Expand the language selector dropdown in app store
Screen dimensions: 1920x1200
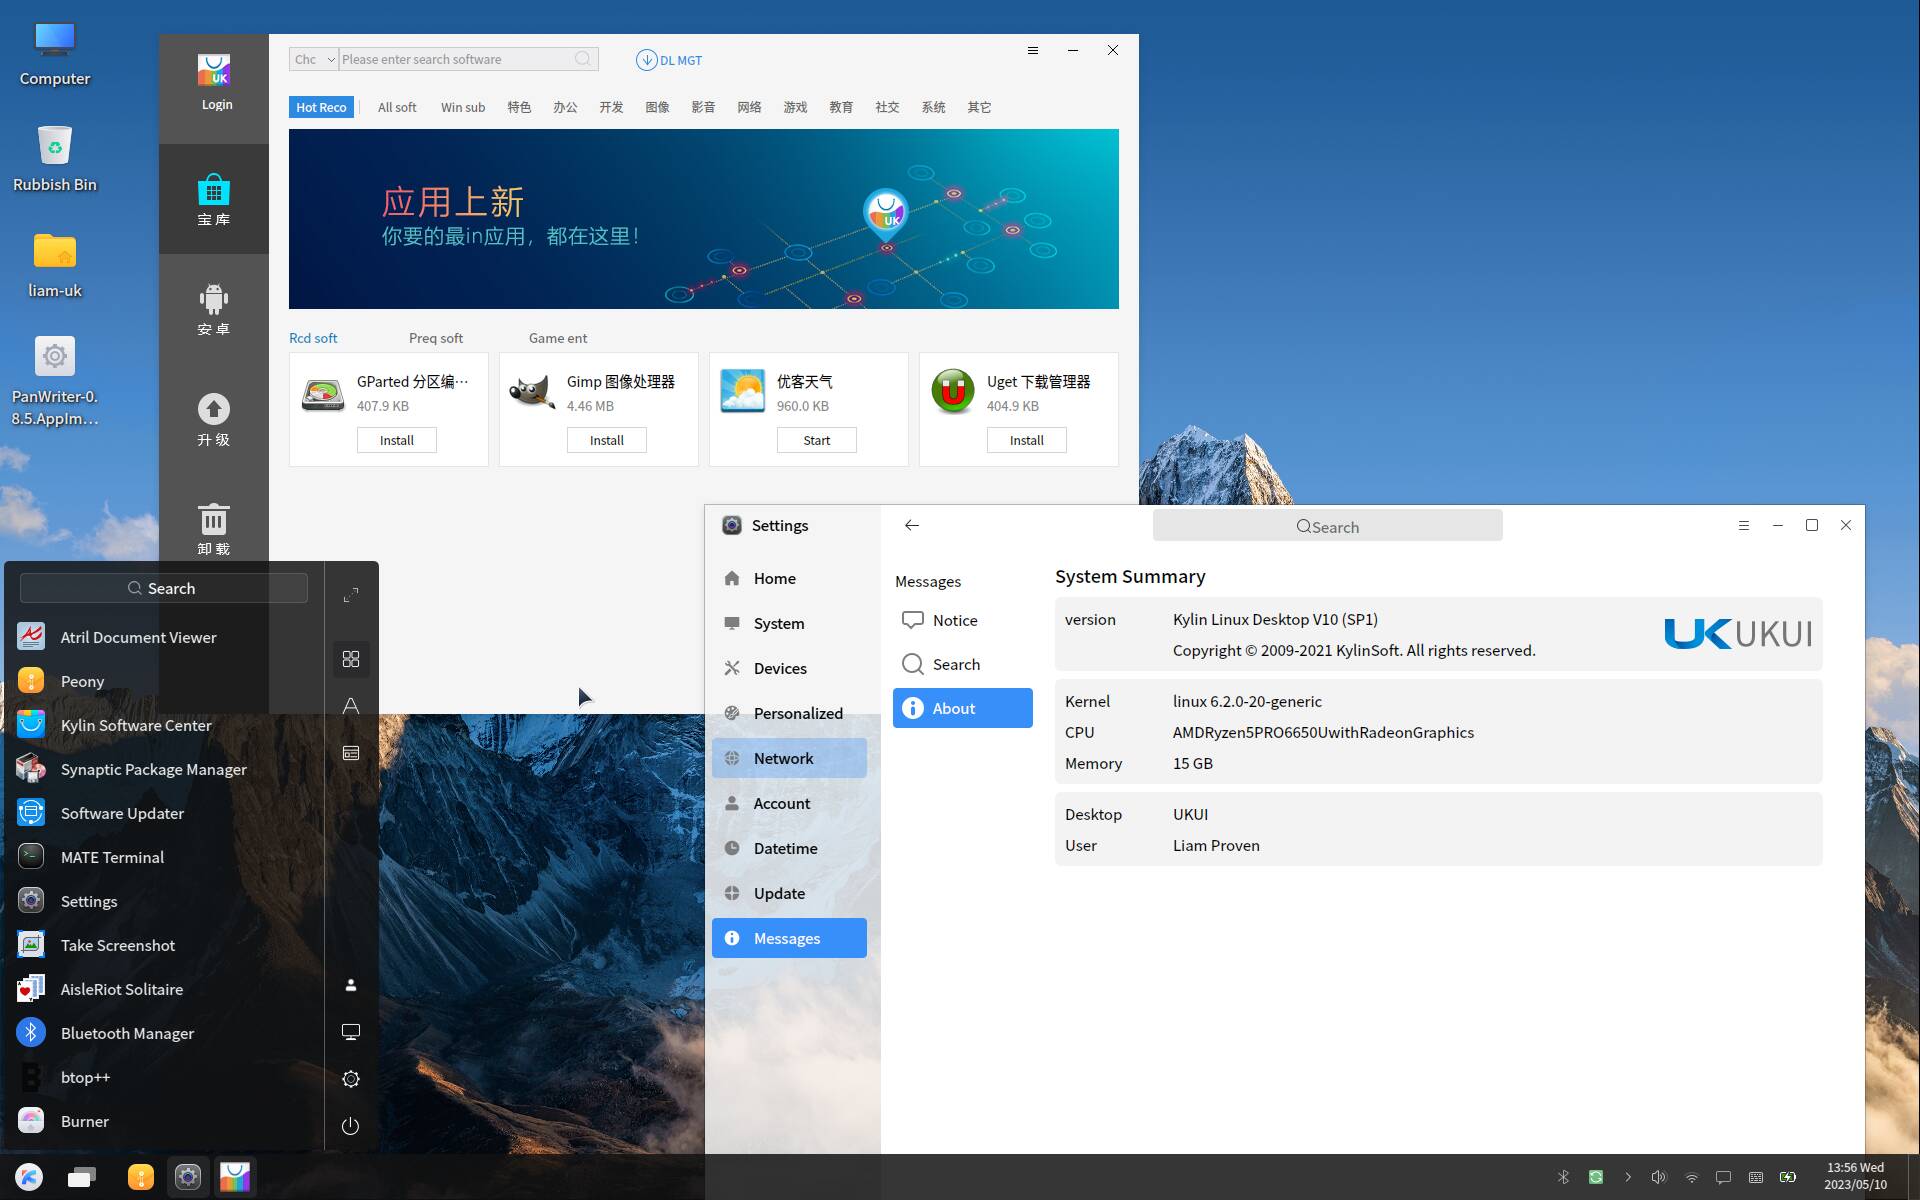(x=314, y=58)
